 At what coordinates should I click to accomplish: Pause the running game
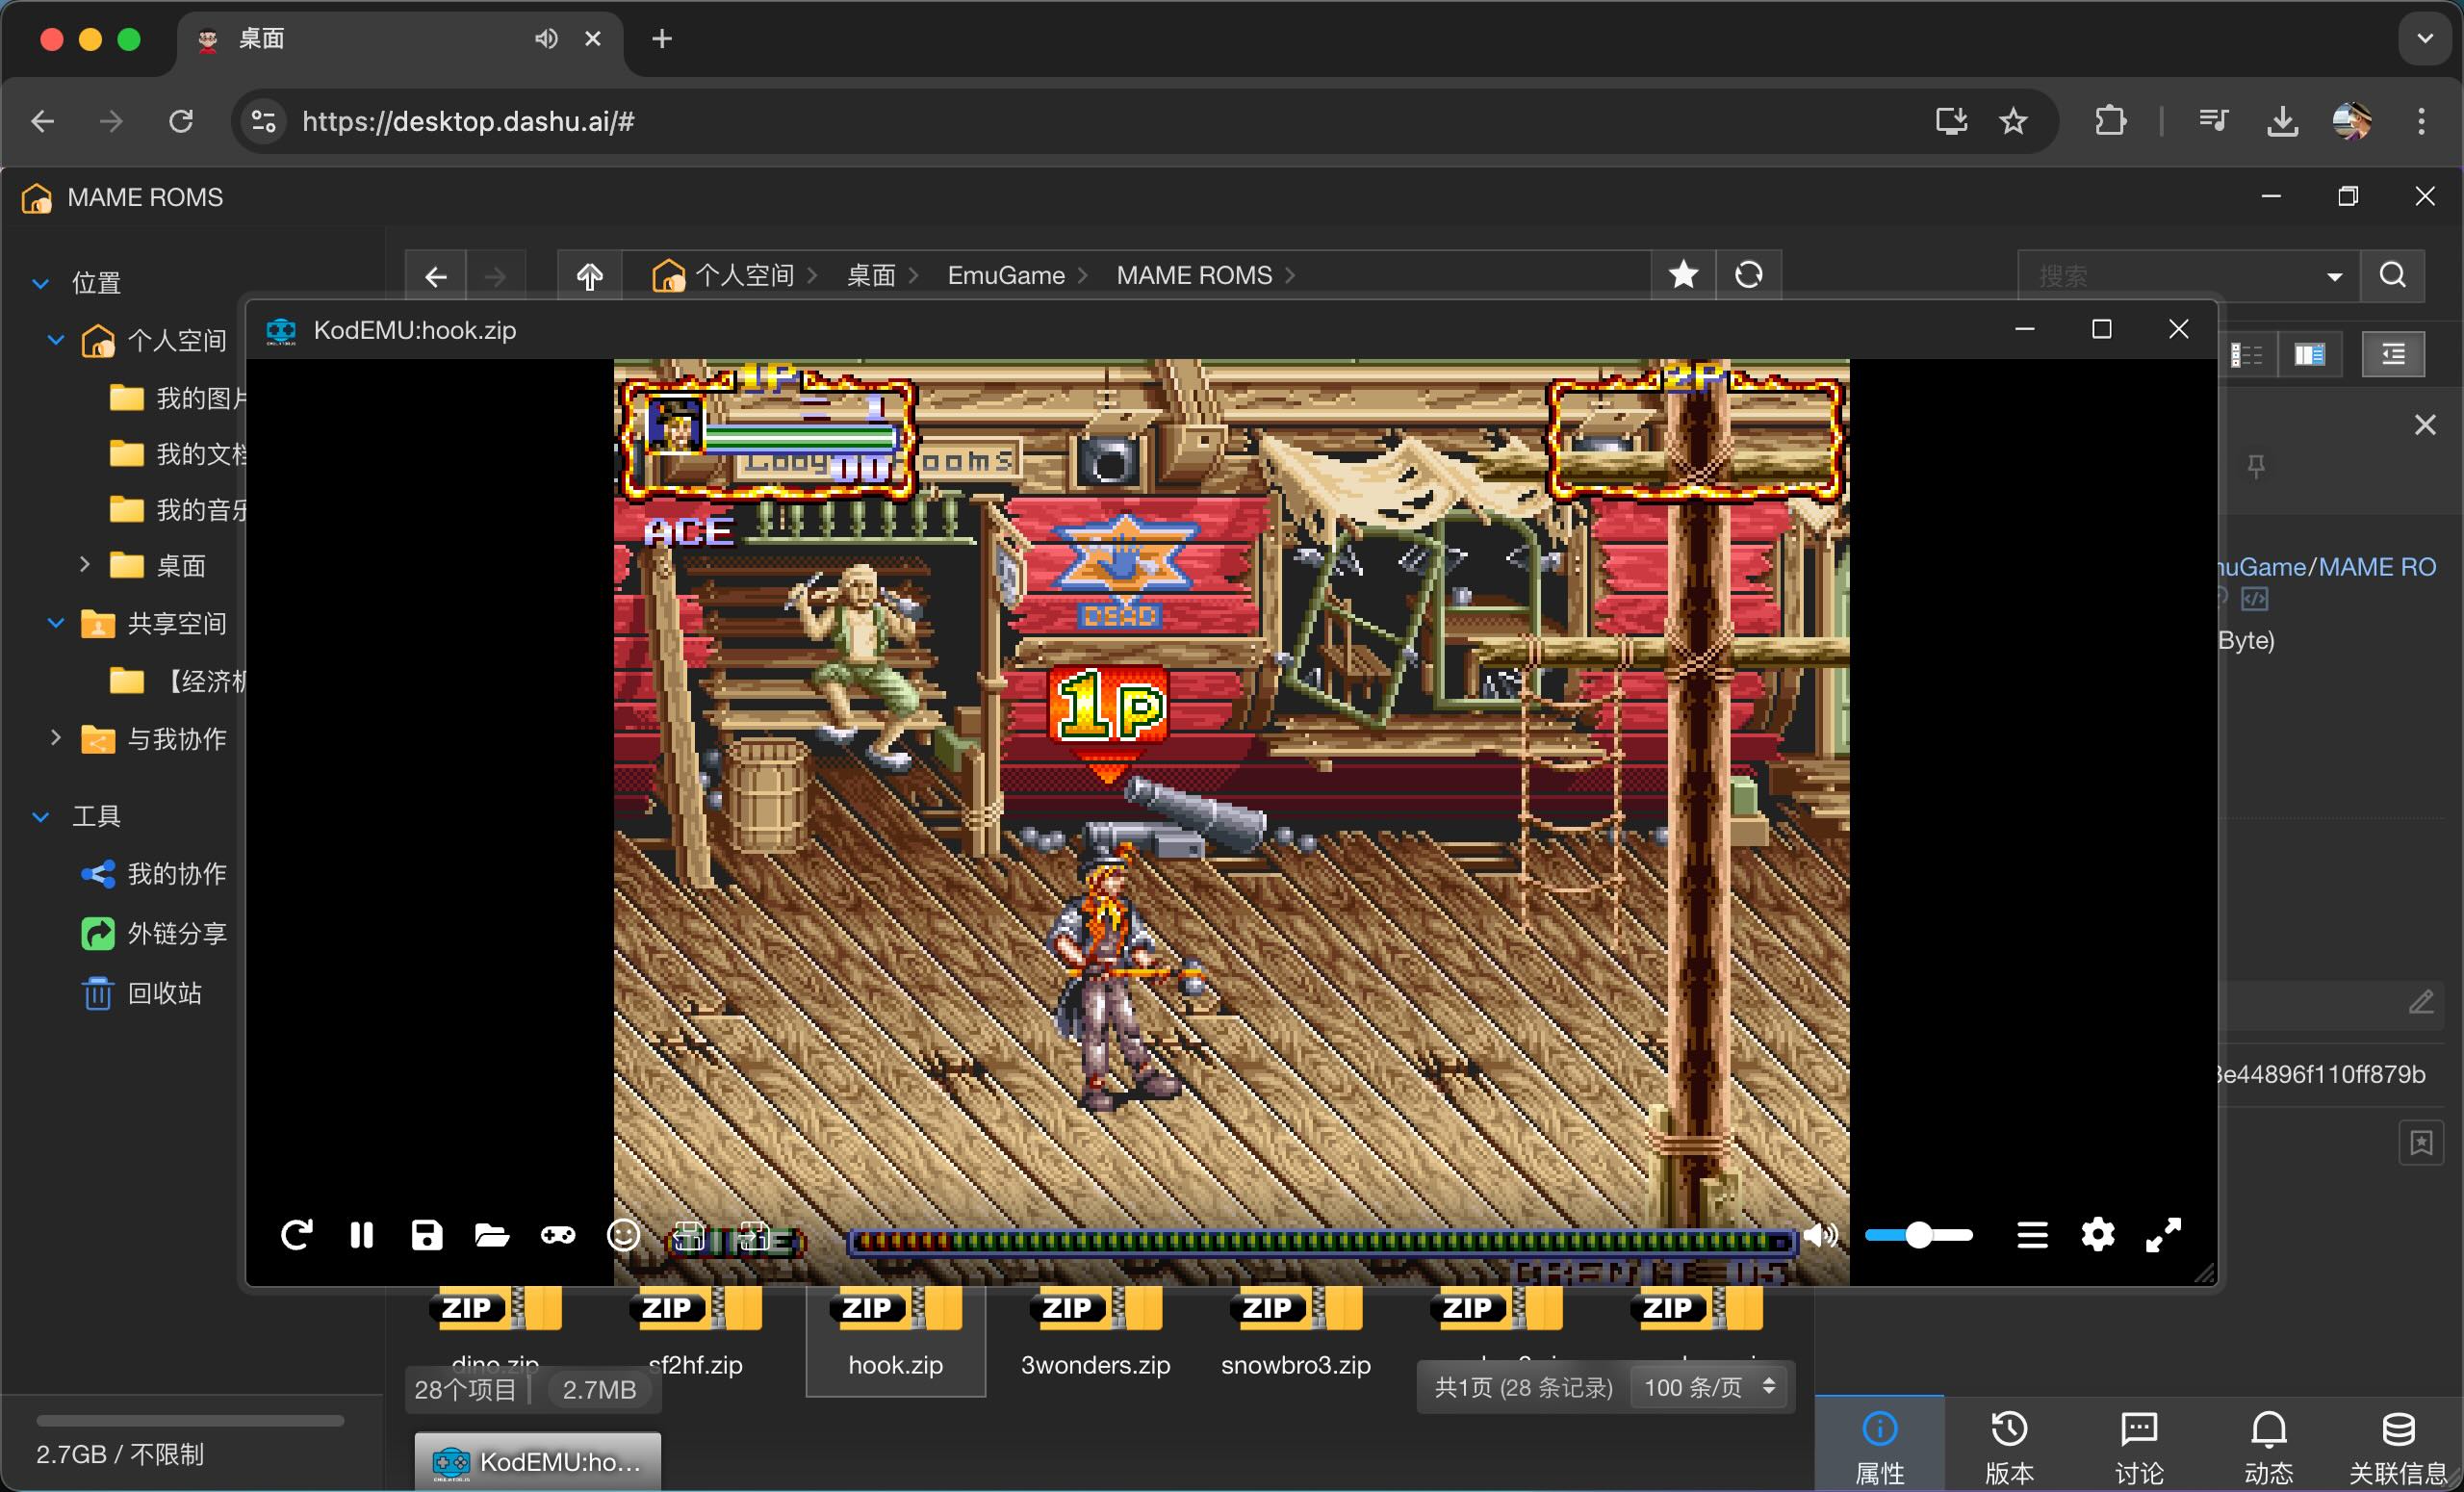click(x=362, y=1235)
